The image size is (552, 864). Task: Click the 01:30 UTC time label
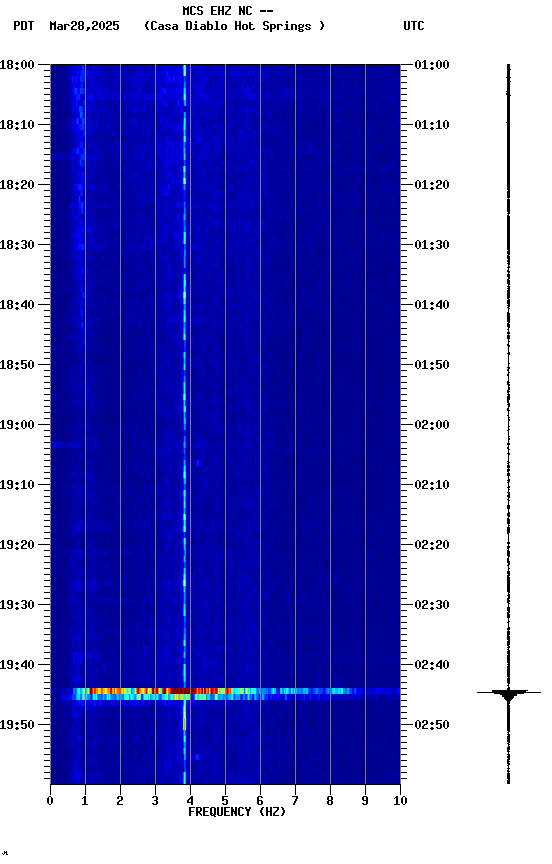pyautogui.click(x=432, y=245)
